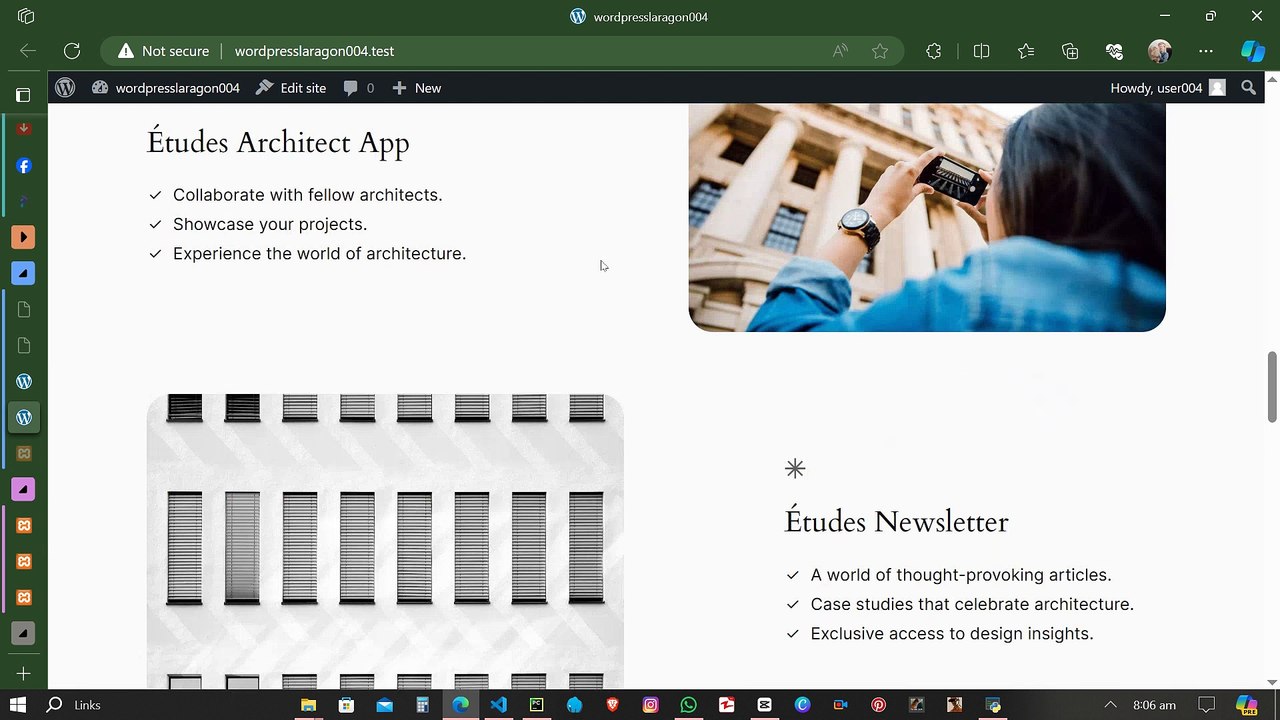Viewport: 1280px width, 720px height.
Task: Open Microsoft Store from the taskbar
Action: click(346, 705)
